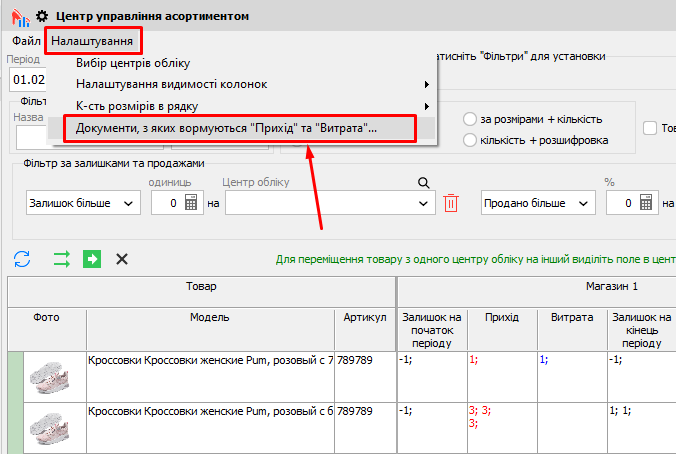Image resolution: width=676 pixels, height=454 pixels.
Task: Open the Файл menu
Action: [26, 40]
